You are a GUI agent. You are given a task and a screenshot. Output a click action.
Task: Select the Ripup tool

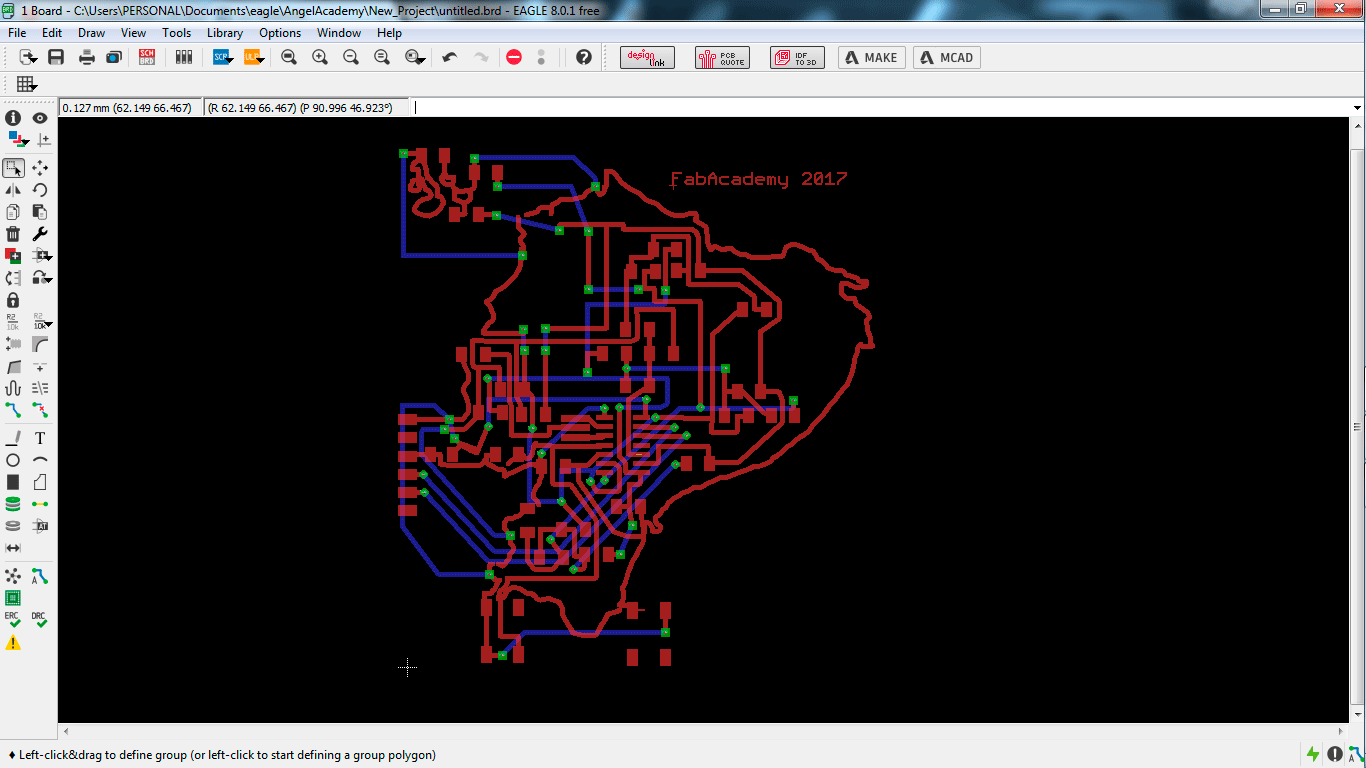click(x=40, y=410)
